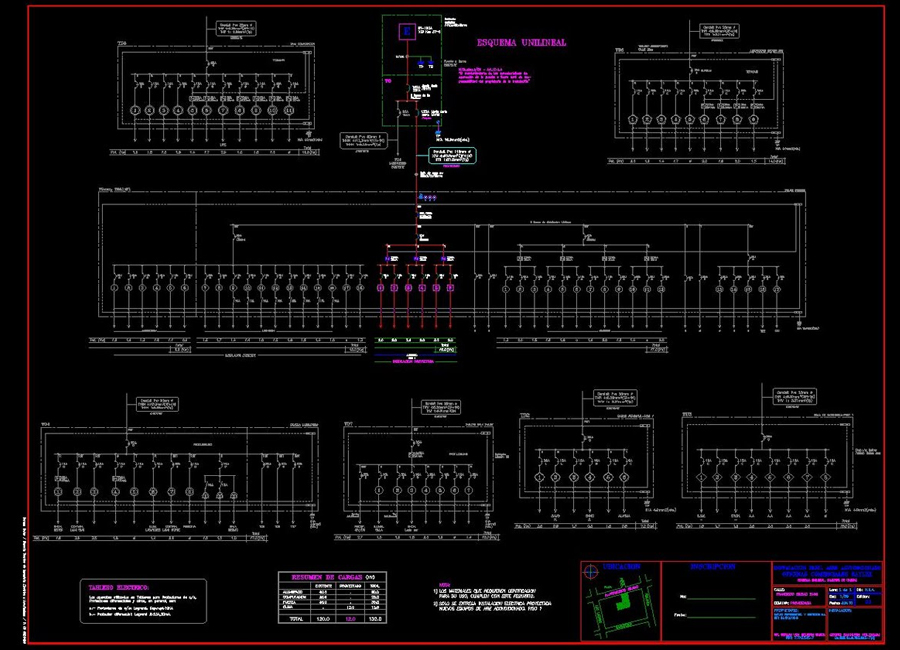Click the red title in title block
Viewport: 900px width, 650px height.
pyautogui.click(x=826, y=570)
